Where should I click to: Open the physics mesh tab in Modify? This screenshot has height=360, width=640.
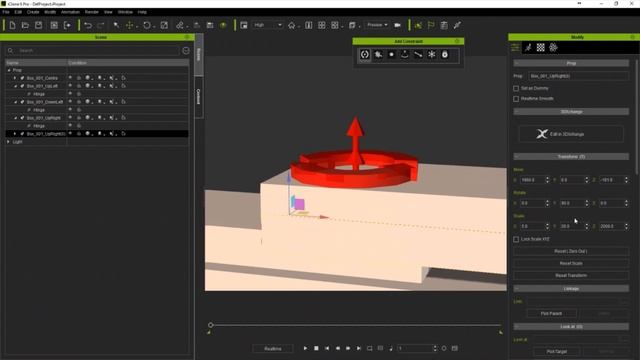click(x=553, y=48)
